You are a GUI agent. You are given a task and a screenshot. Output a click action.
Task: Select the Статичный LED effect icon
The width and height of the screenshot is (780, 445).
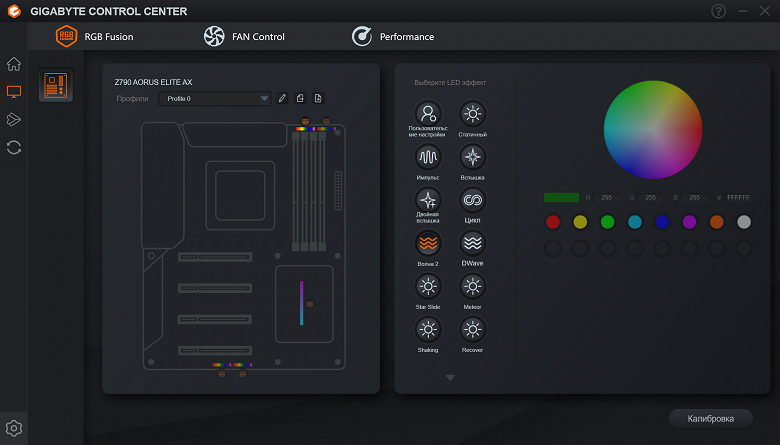click(472, 114)
